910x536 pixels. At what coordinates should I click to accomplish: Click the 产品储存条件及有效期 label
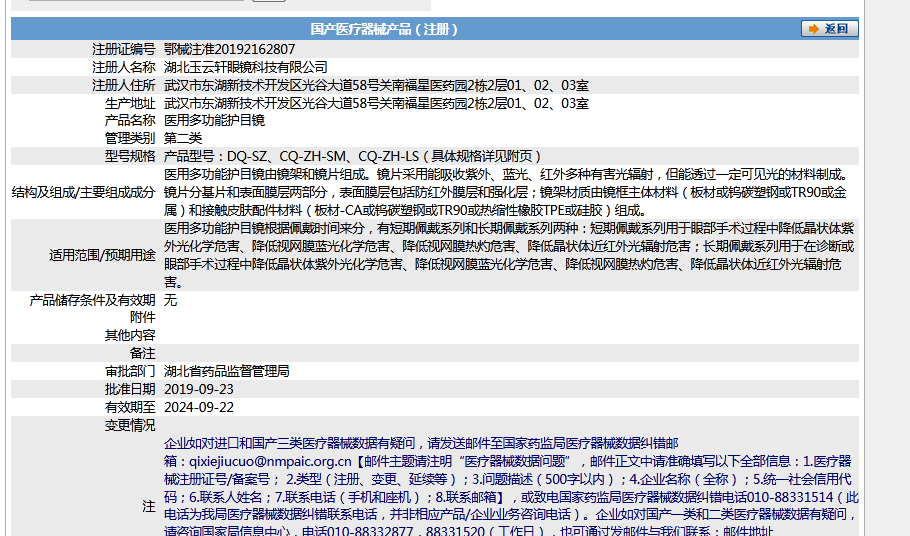pyautogui.click(x=92, y=300)
